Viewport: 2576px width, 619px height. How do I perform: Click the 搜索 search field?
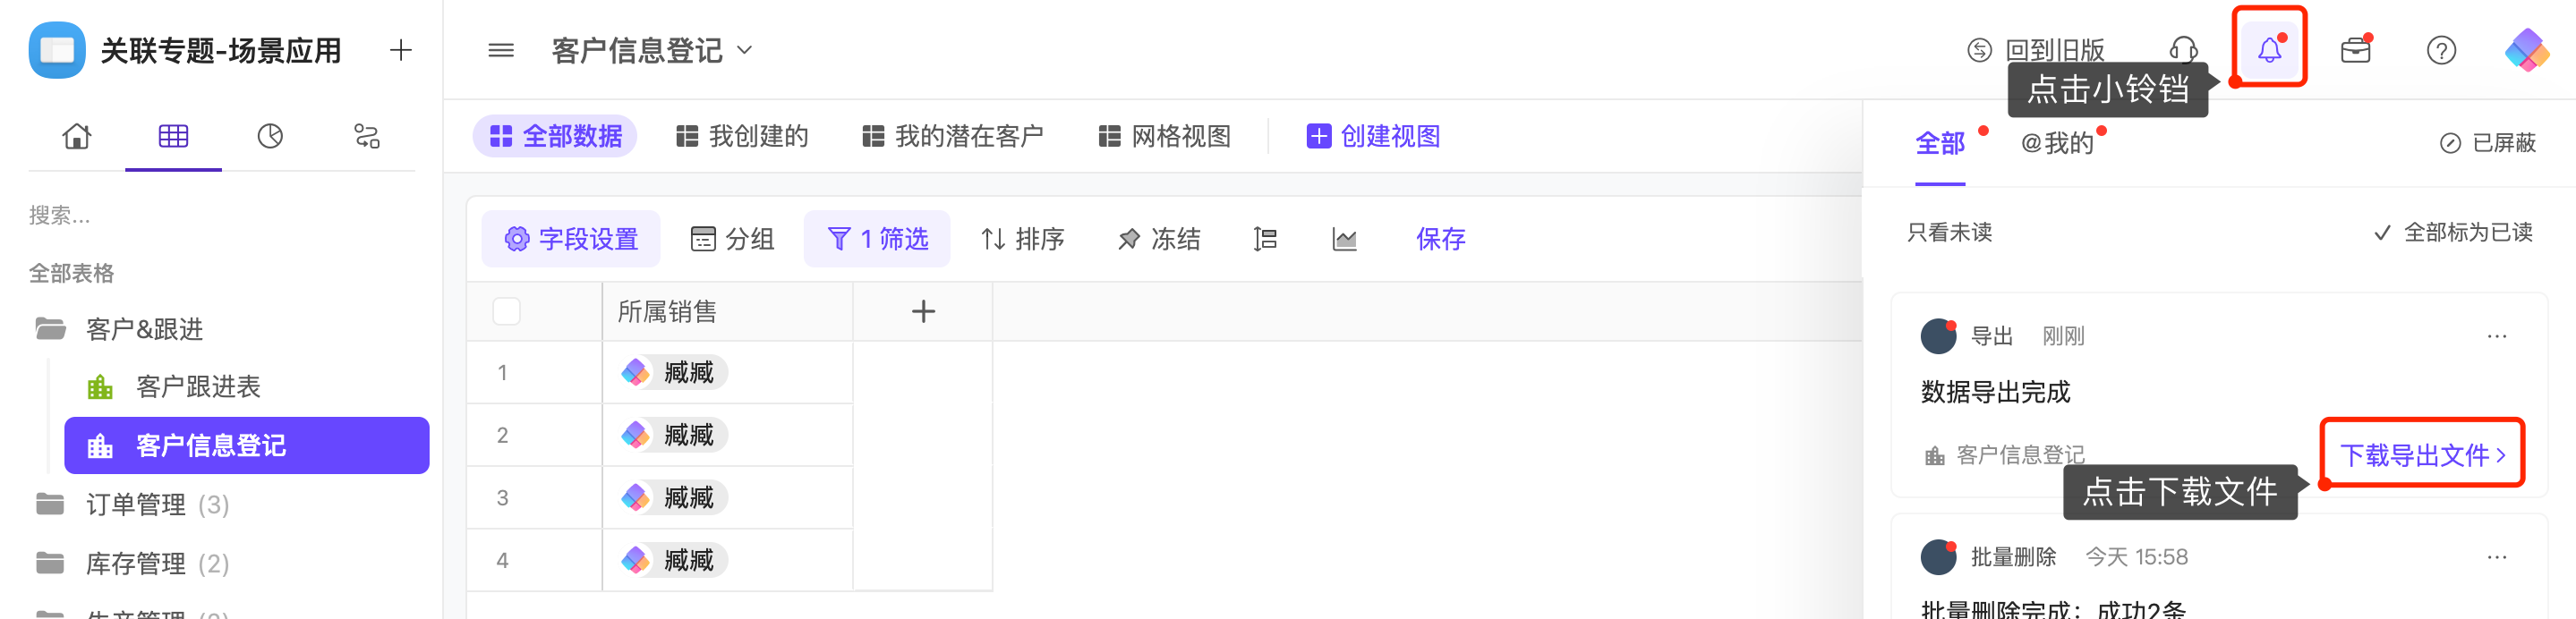click(220, 215)
